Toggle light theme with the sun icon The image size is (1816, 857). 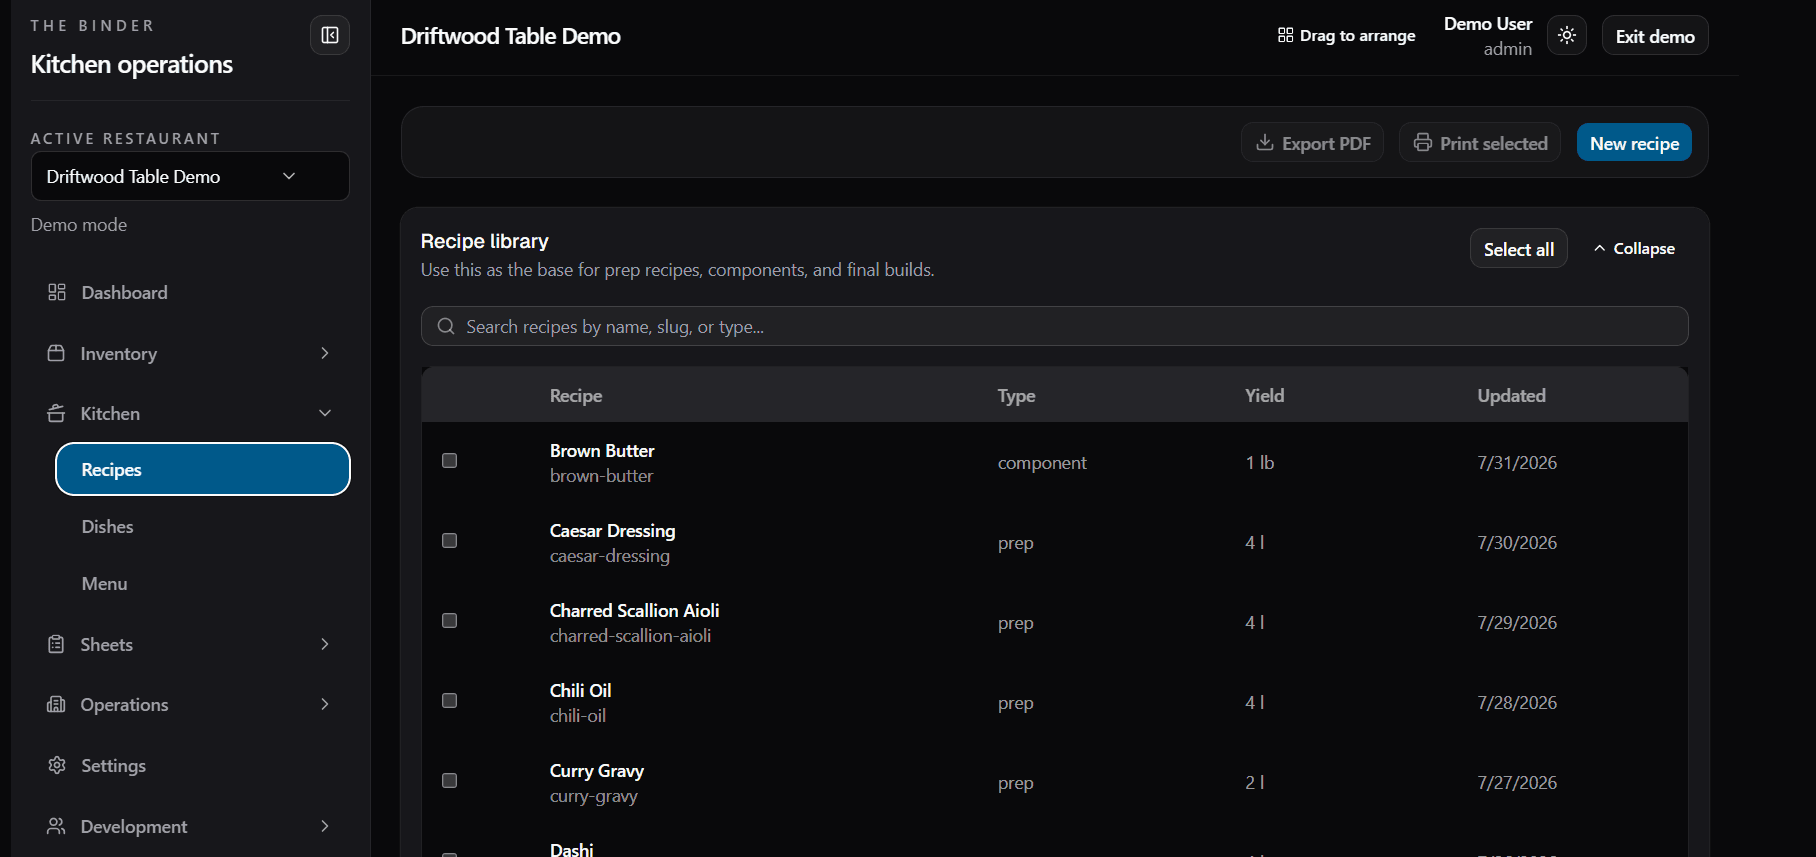(x=1567, y=36)
